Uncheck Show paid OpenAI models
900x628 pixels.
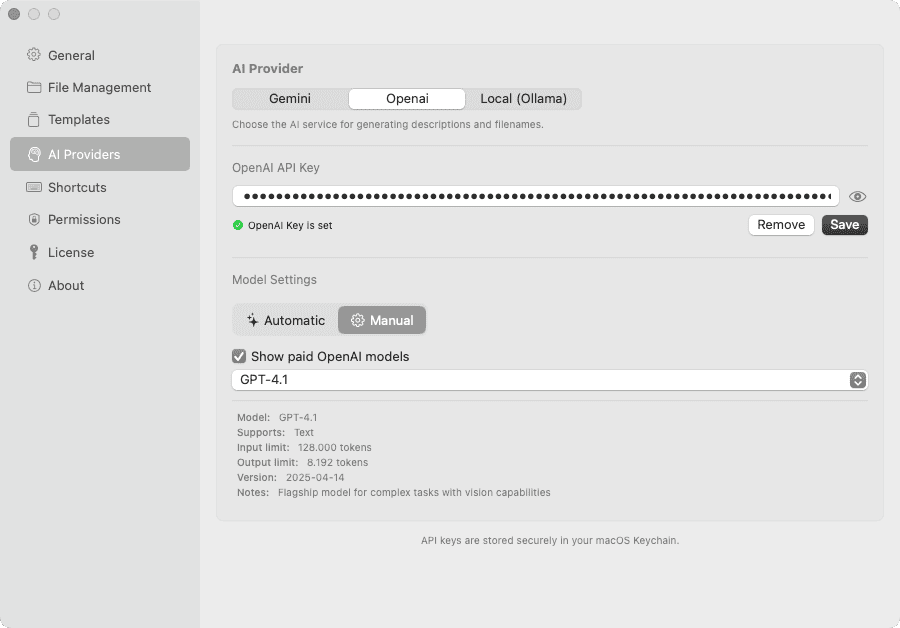[239, 356]
